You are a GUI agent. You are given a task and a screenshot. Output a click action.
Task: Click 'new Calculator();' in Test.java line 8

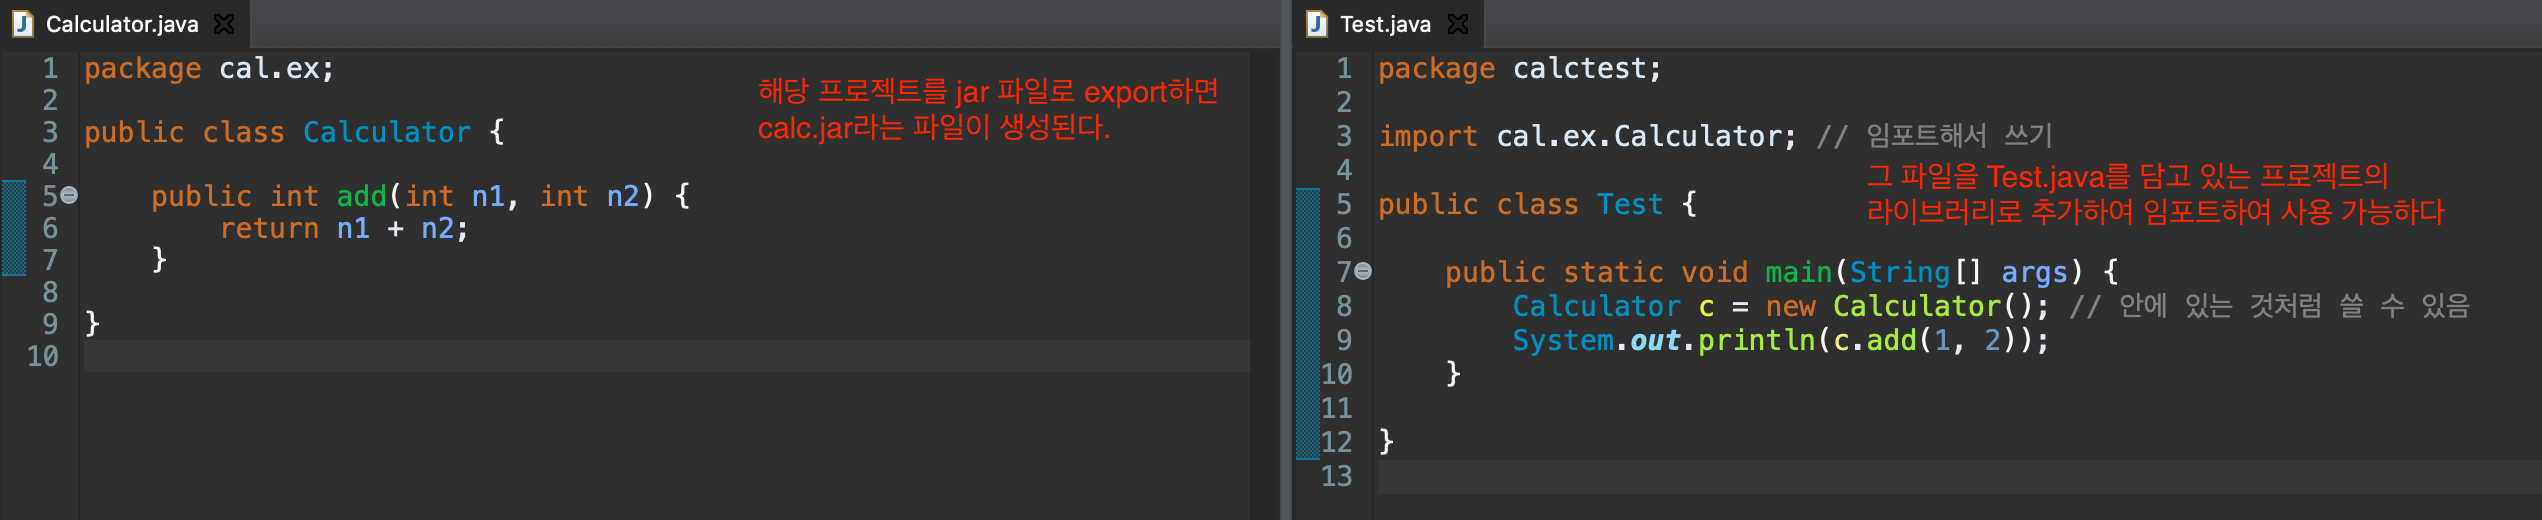(x=1907, y=306)
